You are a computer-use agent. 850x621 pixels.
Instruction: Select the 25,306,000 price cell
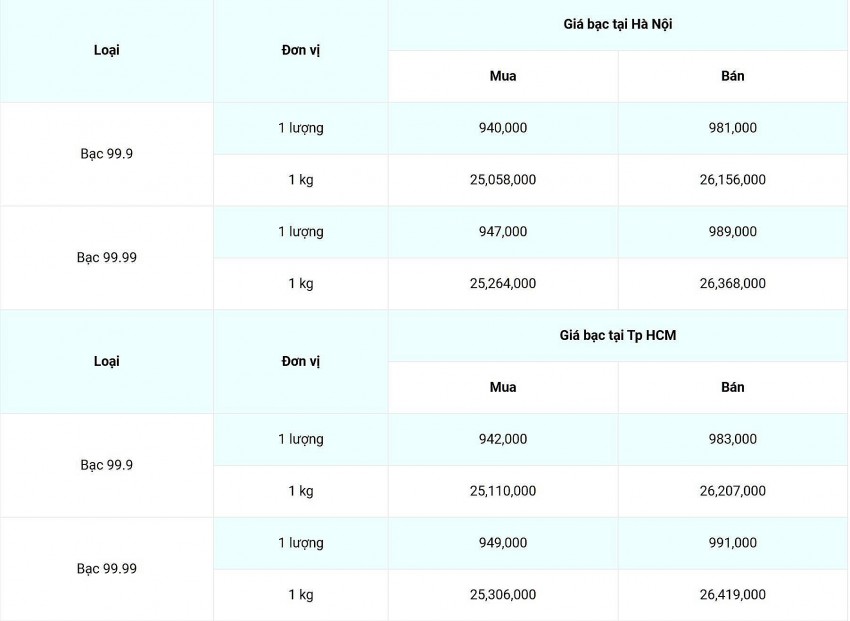pyautogui.click(x=503, y=595)
